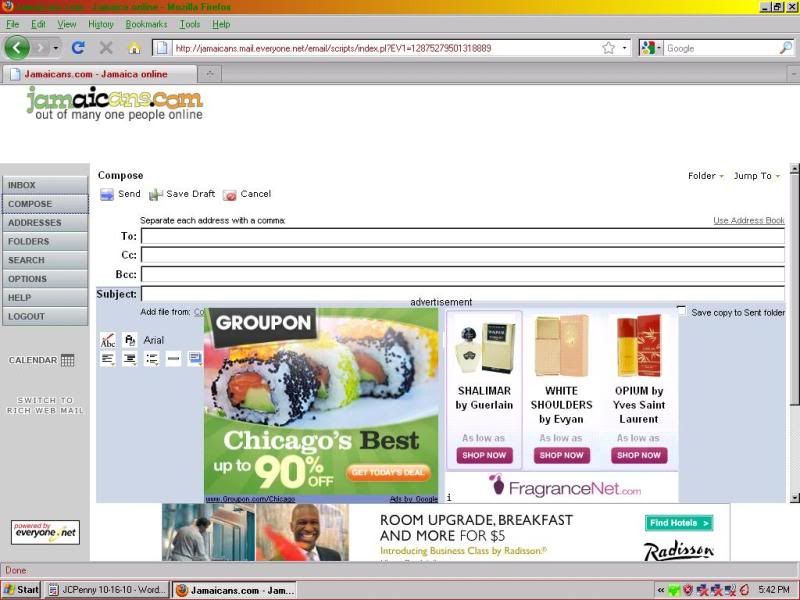Open the Calendar grid icon
800x600 pixels.
coord(67,360)
